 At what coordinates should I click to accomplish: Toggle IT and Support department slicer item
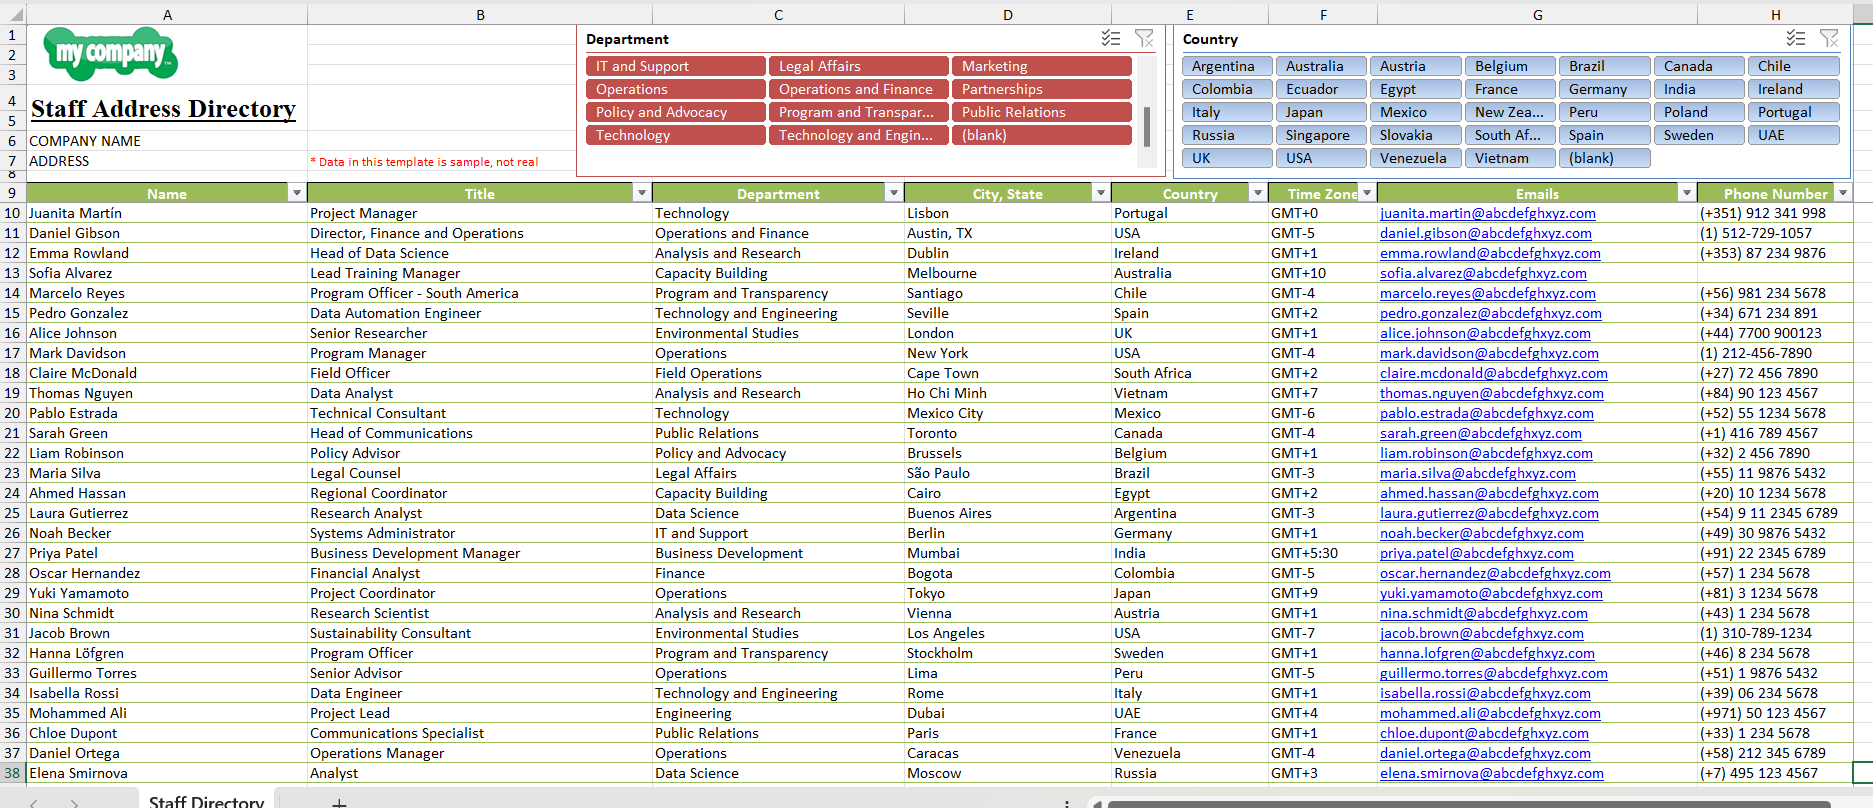[x=675, y=66]
